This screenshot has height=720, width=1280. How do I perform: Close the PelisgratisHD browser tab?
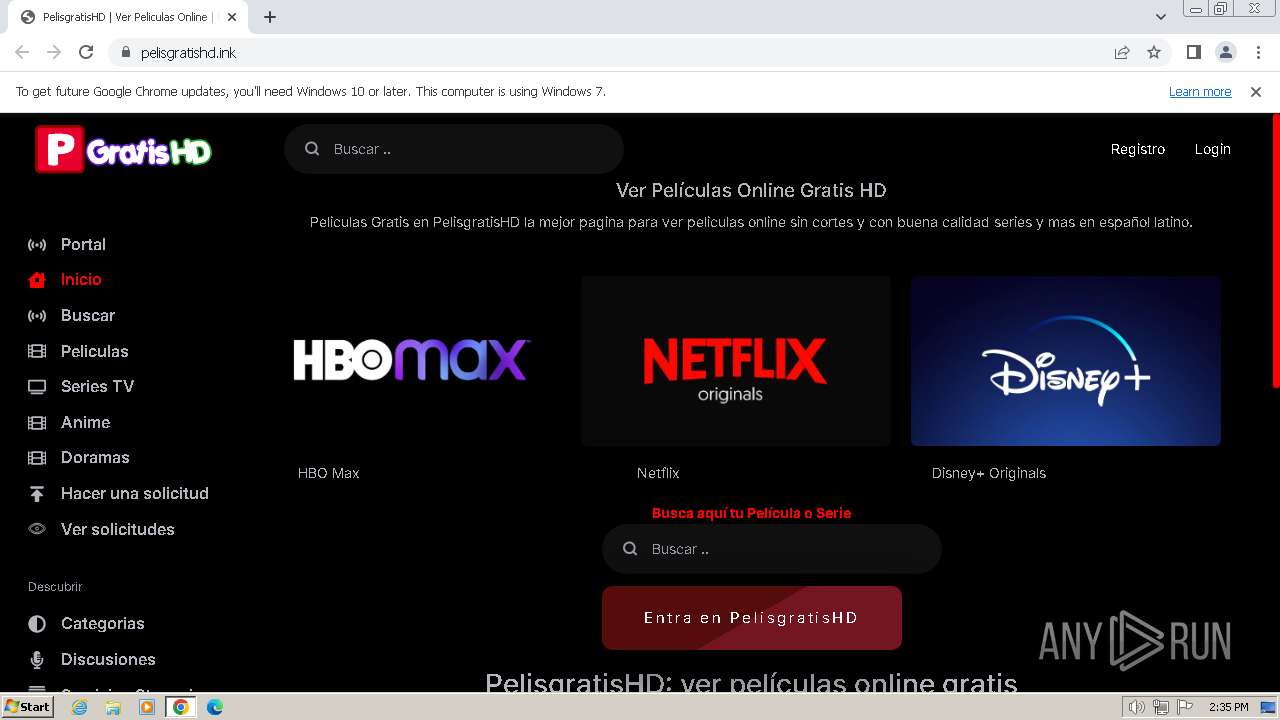[232, 17]
